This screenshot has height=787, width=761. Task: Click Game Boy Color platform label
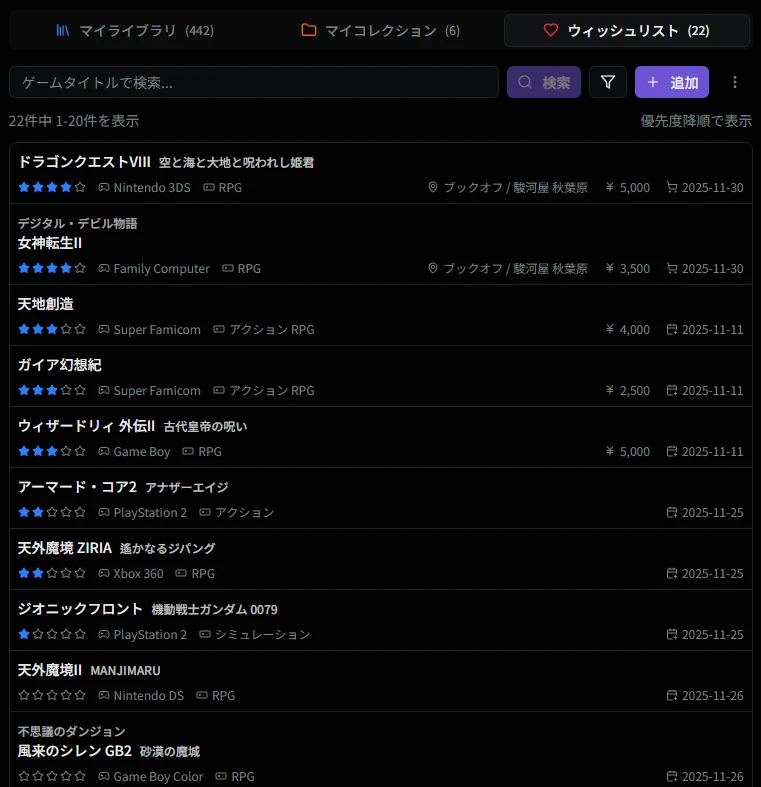point(158,776)
